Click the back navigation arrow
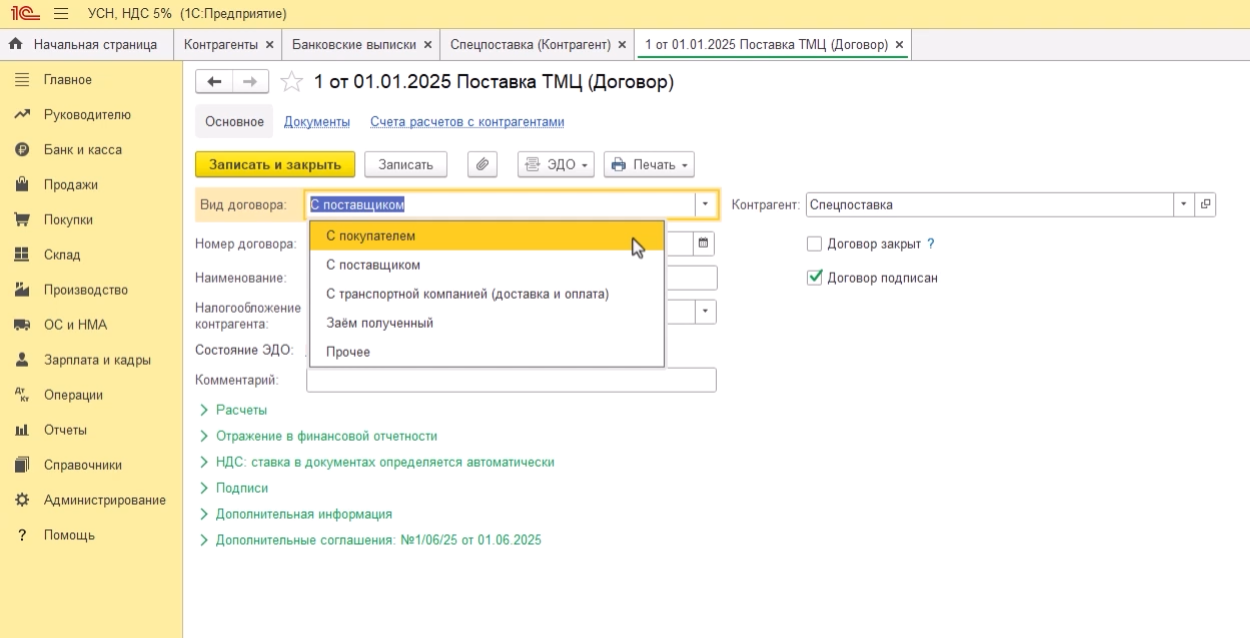The width and height of the screenshot is (1250, 638). coord(214,82)
